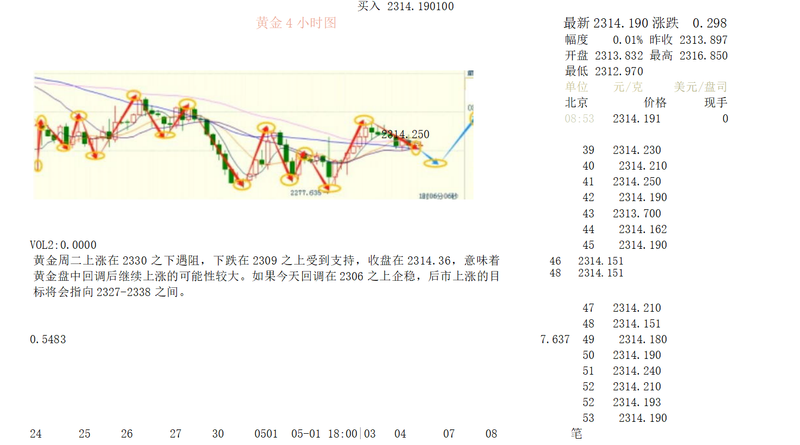The height and width of the screenshot is (445, 800).
Task: Select tick row 40 with price 2314.210
Action: pos(624,166)
